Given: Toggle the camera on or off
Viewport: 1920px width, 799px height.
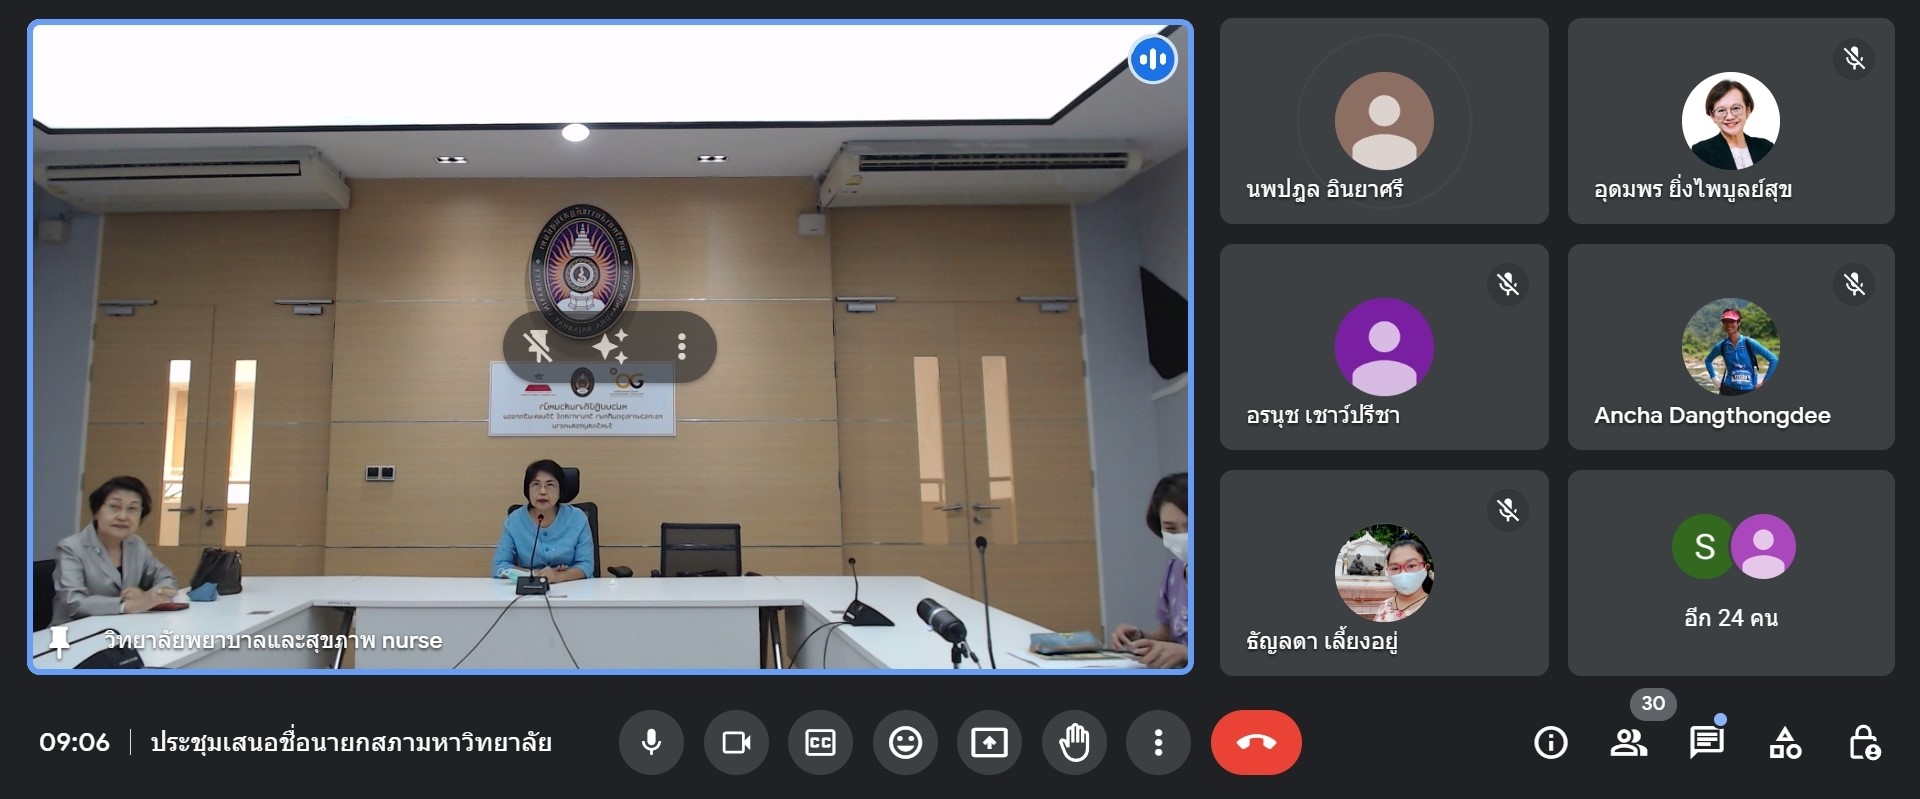Looking at the screenshot, I should pos(736,742).
